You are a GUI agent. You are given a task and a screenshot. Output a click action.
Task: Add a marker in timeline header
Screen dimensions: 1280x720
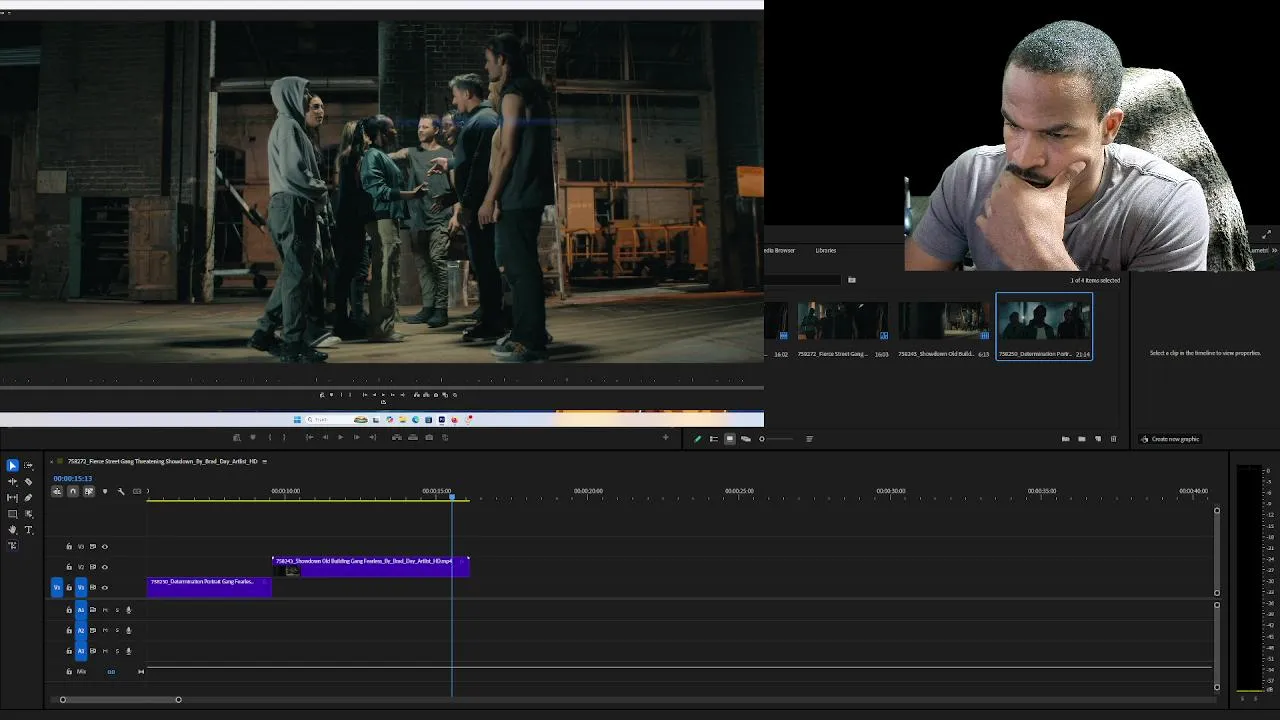105,491
